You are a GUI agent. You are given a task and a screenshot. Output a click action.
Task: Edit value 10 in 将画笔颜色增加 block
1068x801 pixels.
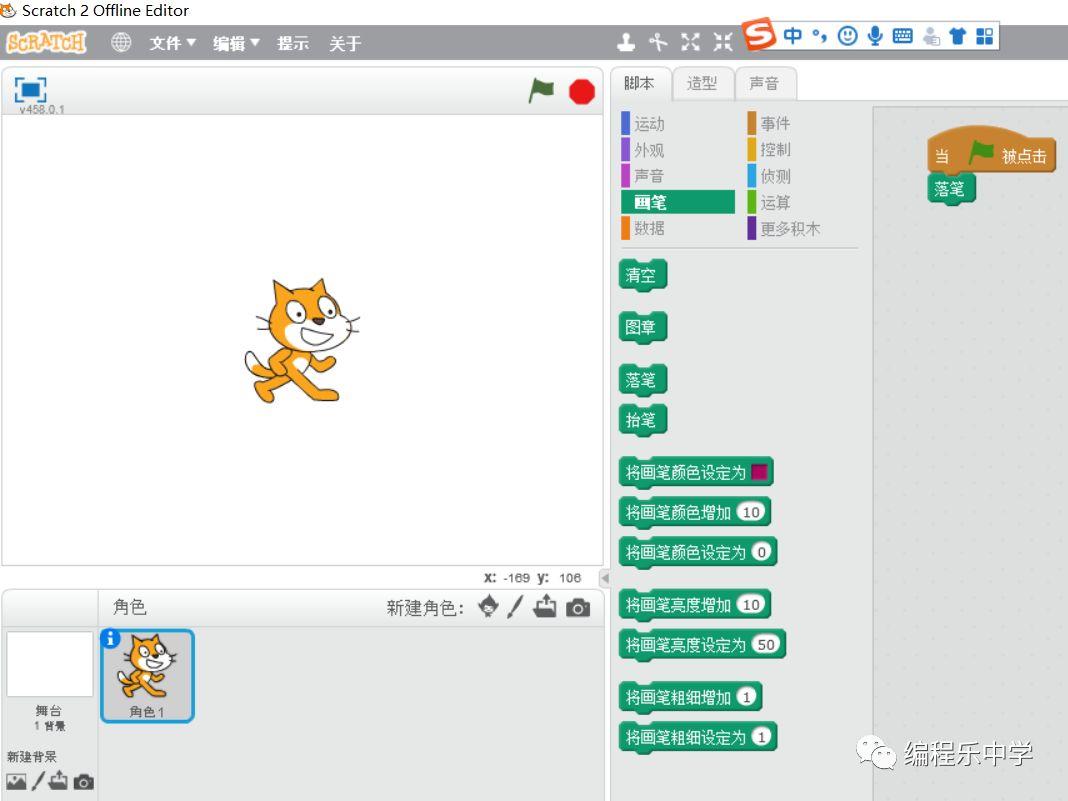[751, 512]
